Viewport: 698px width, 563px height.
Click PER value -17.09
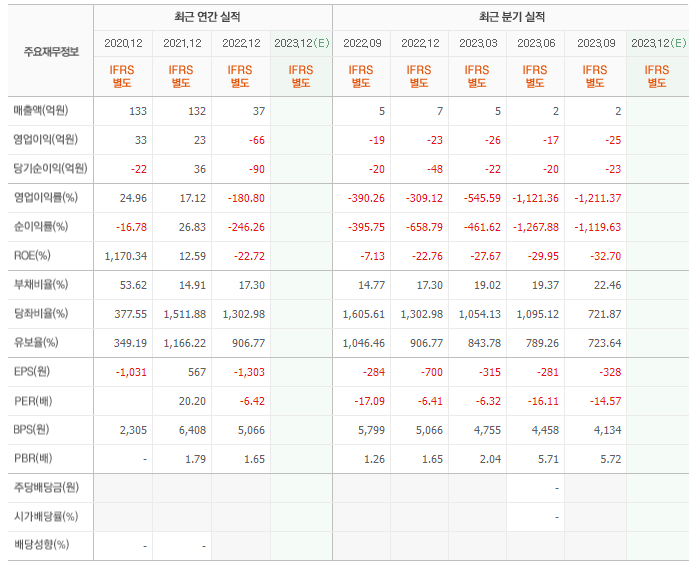tap(369, 401)
